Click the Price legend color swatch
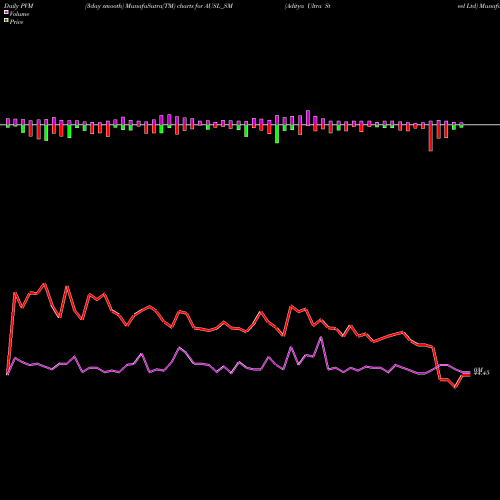500x500 pixels. click(x=6, y=21)
